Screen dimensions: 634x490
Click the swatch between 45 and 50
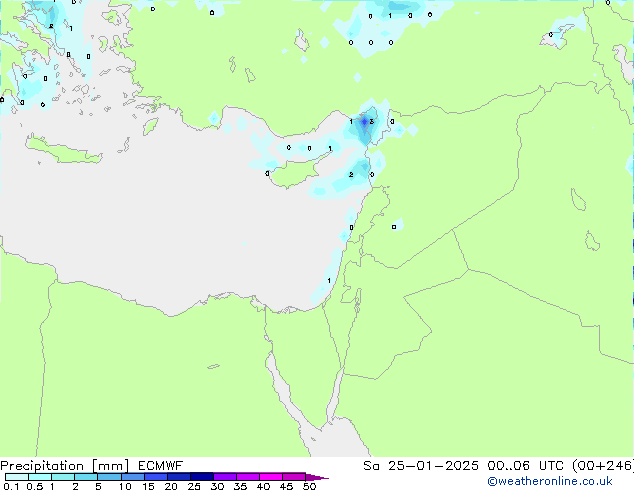point(294,477)
